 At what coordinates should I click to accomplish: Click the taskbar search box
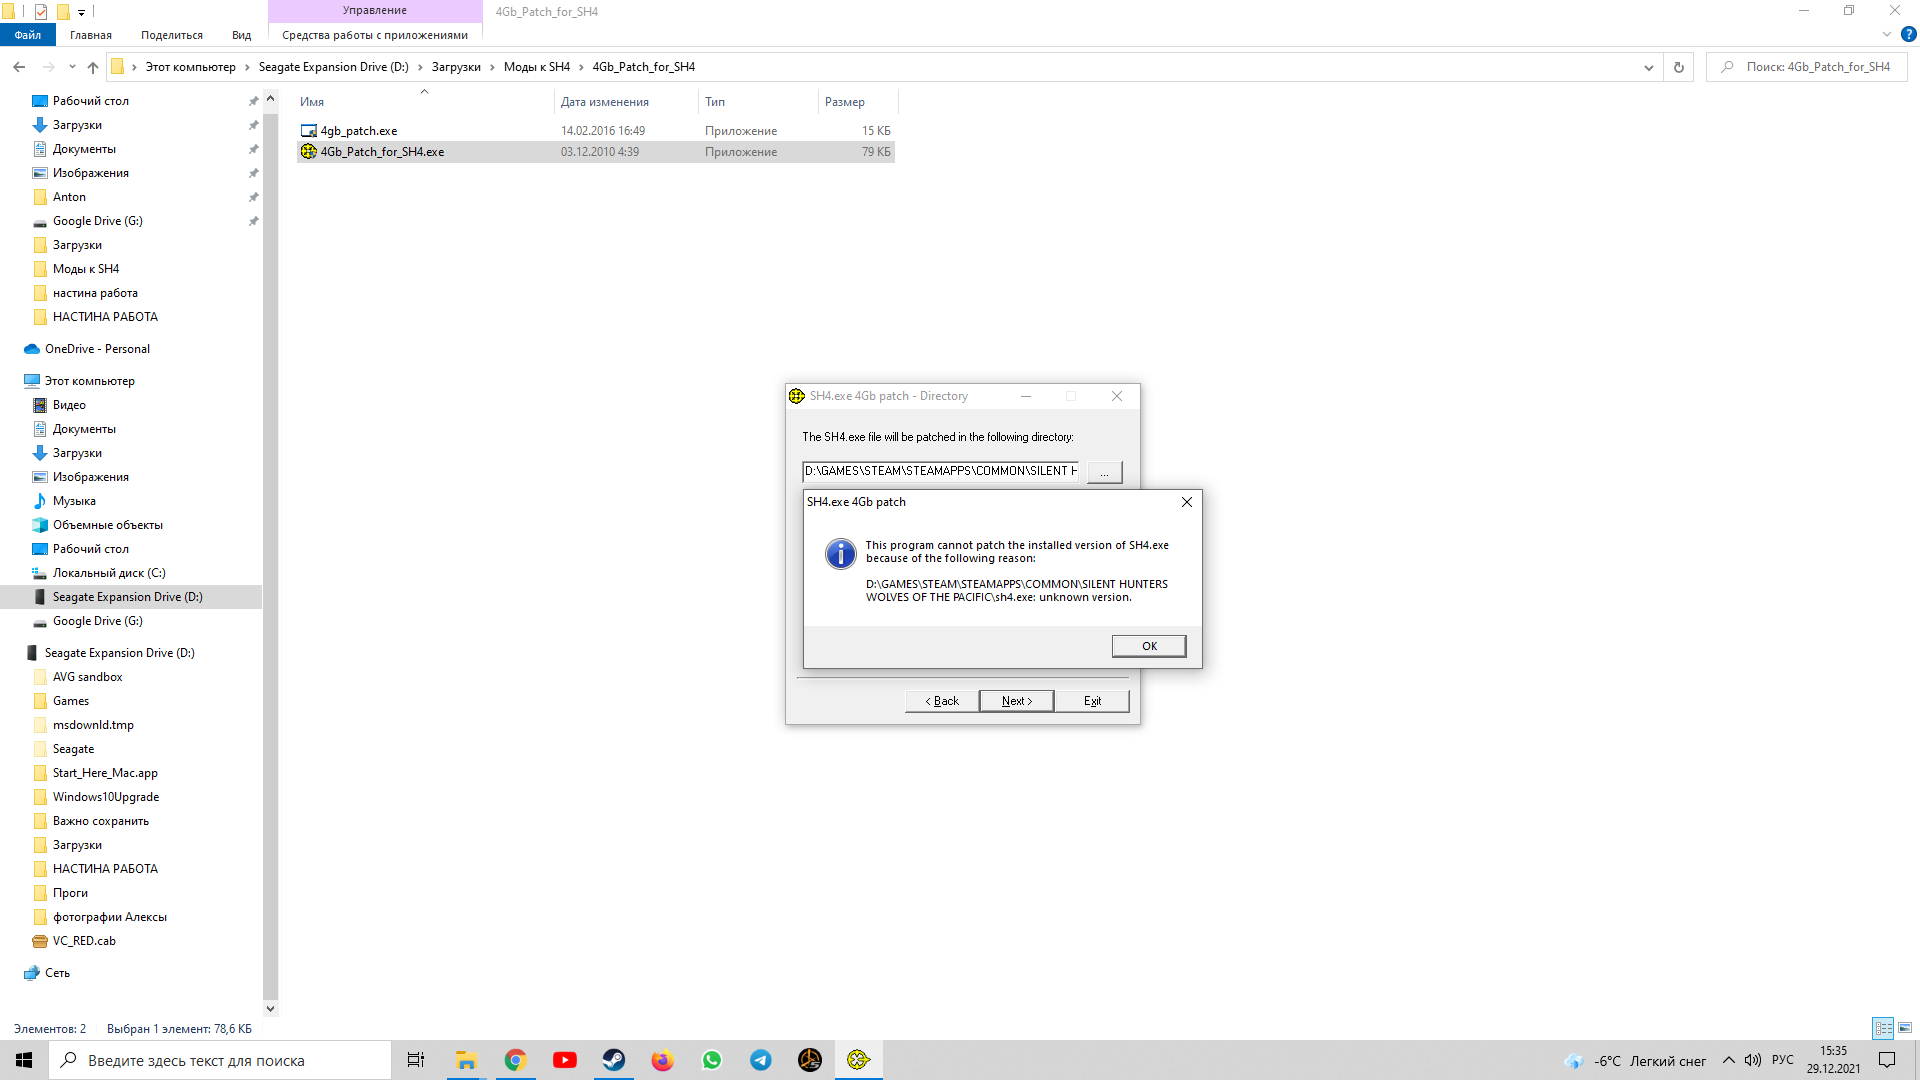pos(220,1060)
